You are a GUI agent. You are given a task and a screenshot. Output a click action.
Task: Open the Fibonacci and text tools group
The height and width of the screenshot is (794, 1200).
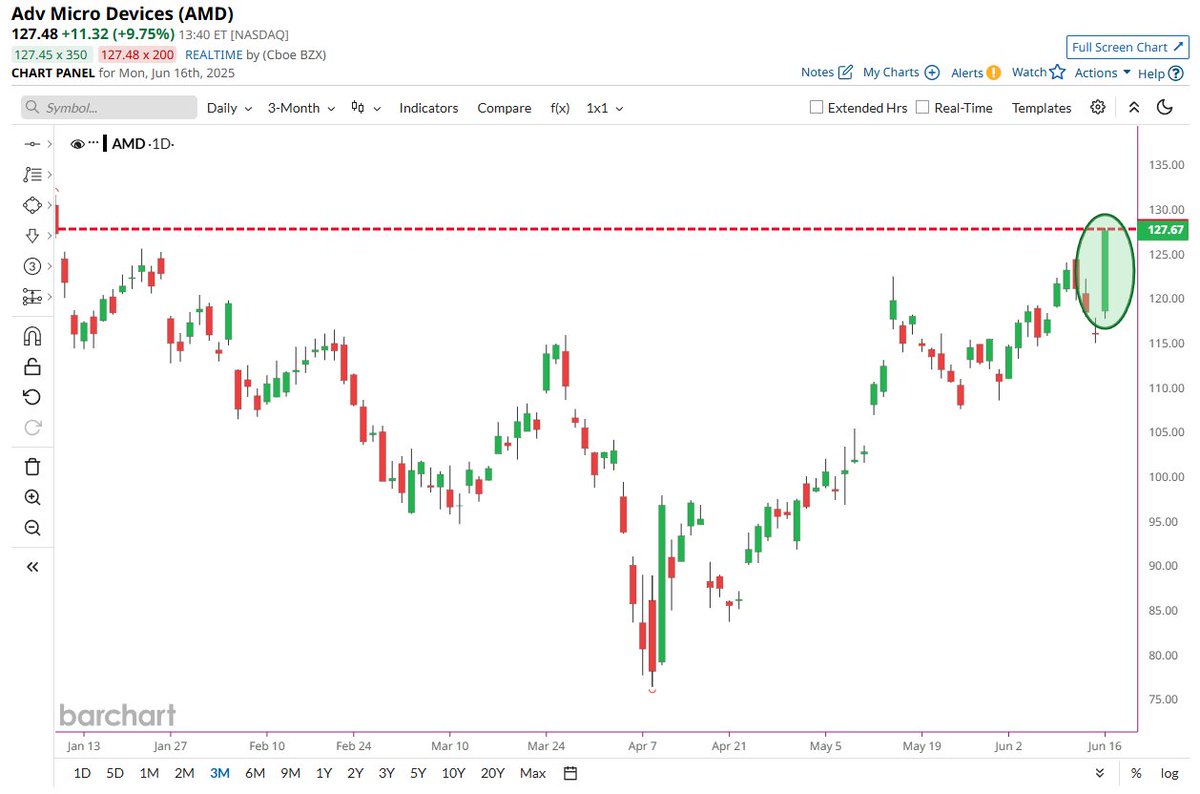(31, 174)
